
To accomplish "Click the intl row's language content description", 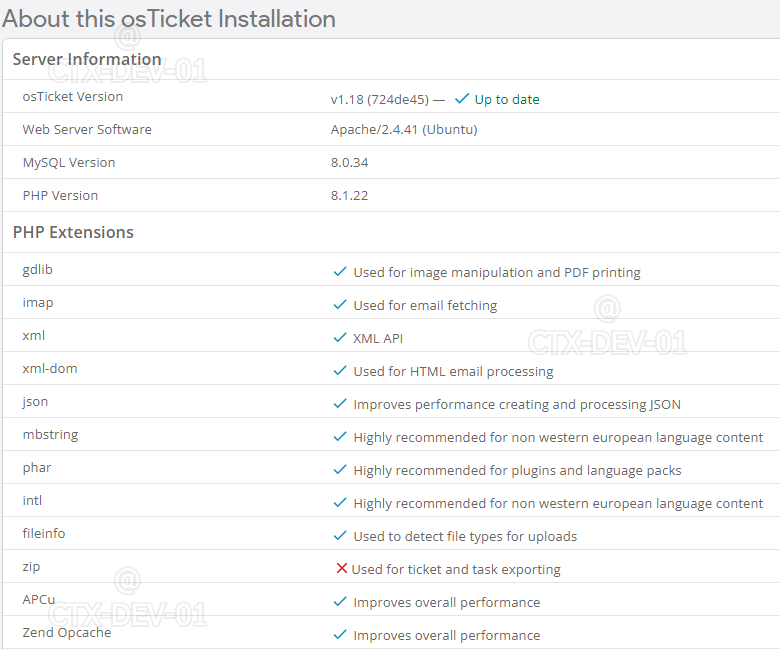I will pos(558,503).
